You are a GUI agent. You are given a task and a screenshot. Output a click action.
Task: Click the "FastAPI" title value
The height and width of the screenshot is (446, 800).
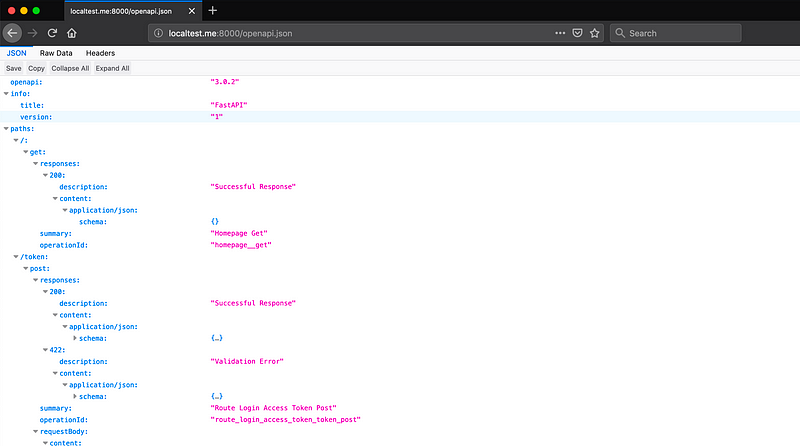click(x=229, y=105)
